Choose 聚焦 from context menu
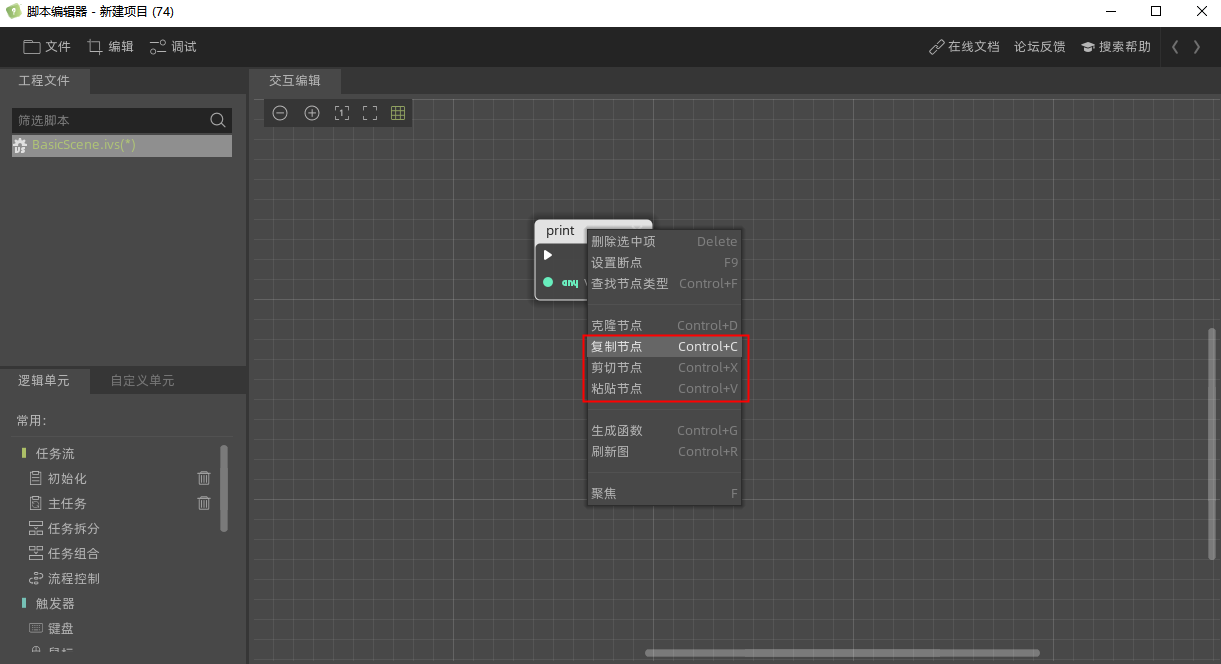Image resolution: width=1221 pixels, height=664 pixels. click(x=664, y=493)
